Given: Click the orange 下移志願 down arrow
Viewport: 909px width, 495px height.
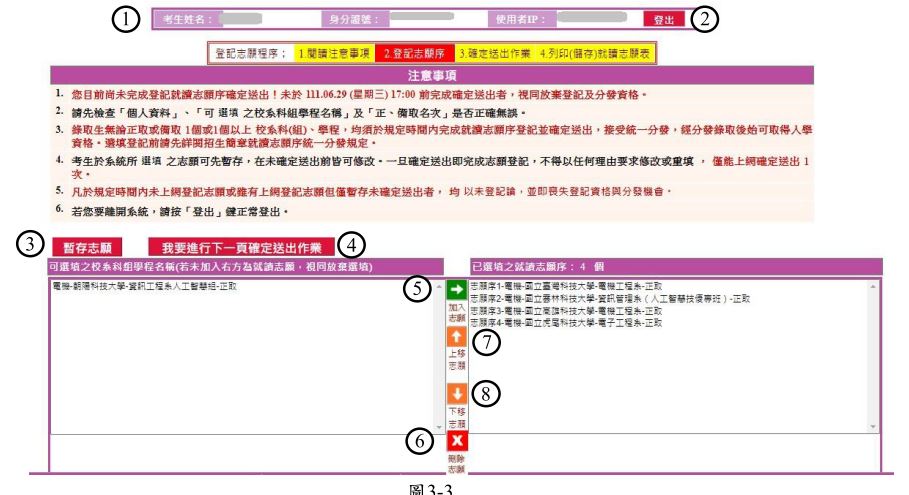Looking at the screenshot, I should [457, 394].
